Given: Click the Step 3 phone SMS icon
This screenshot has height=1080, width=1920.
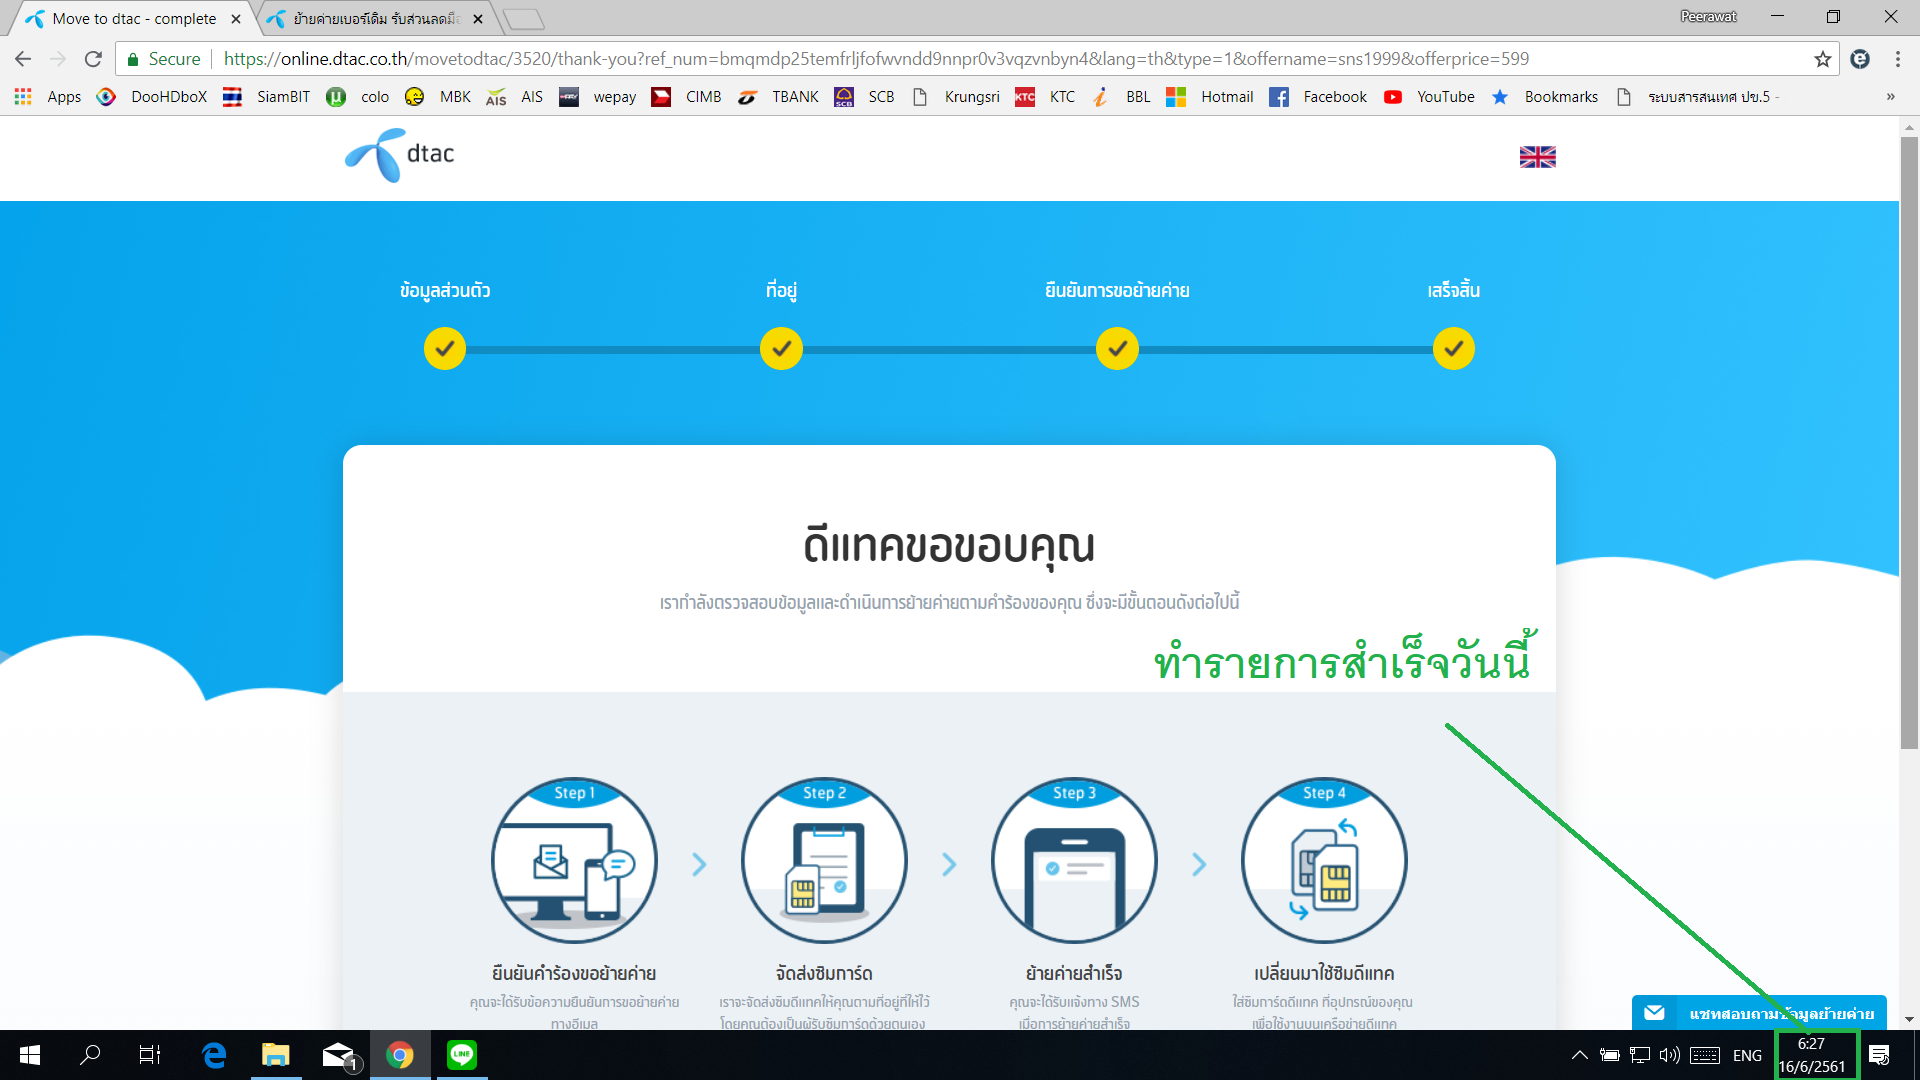Looking at the screenshot, I should coord(1074,861).
